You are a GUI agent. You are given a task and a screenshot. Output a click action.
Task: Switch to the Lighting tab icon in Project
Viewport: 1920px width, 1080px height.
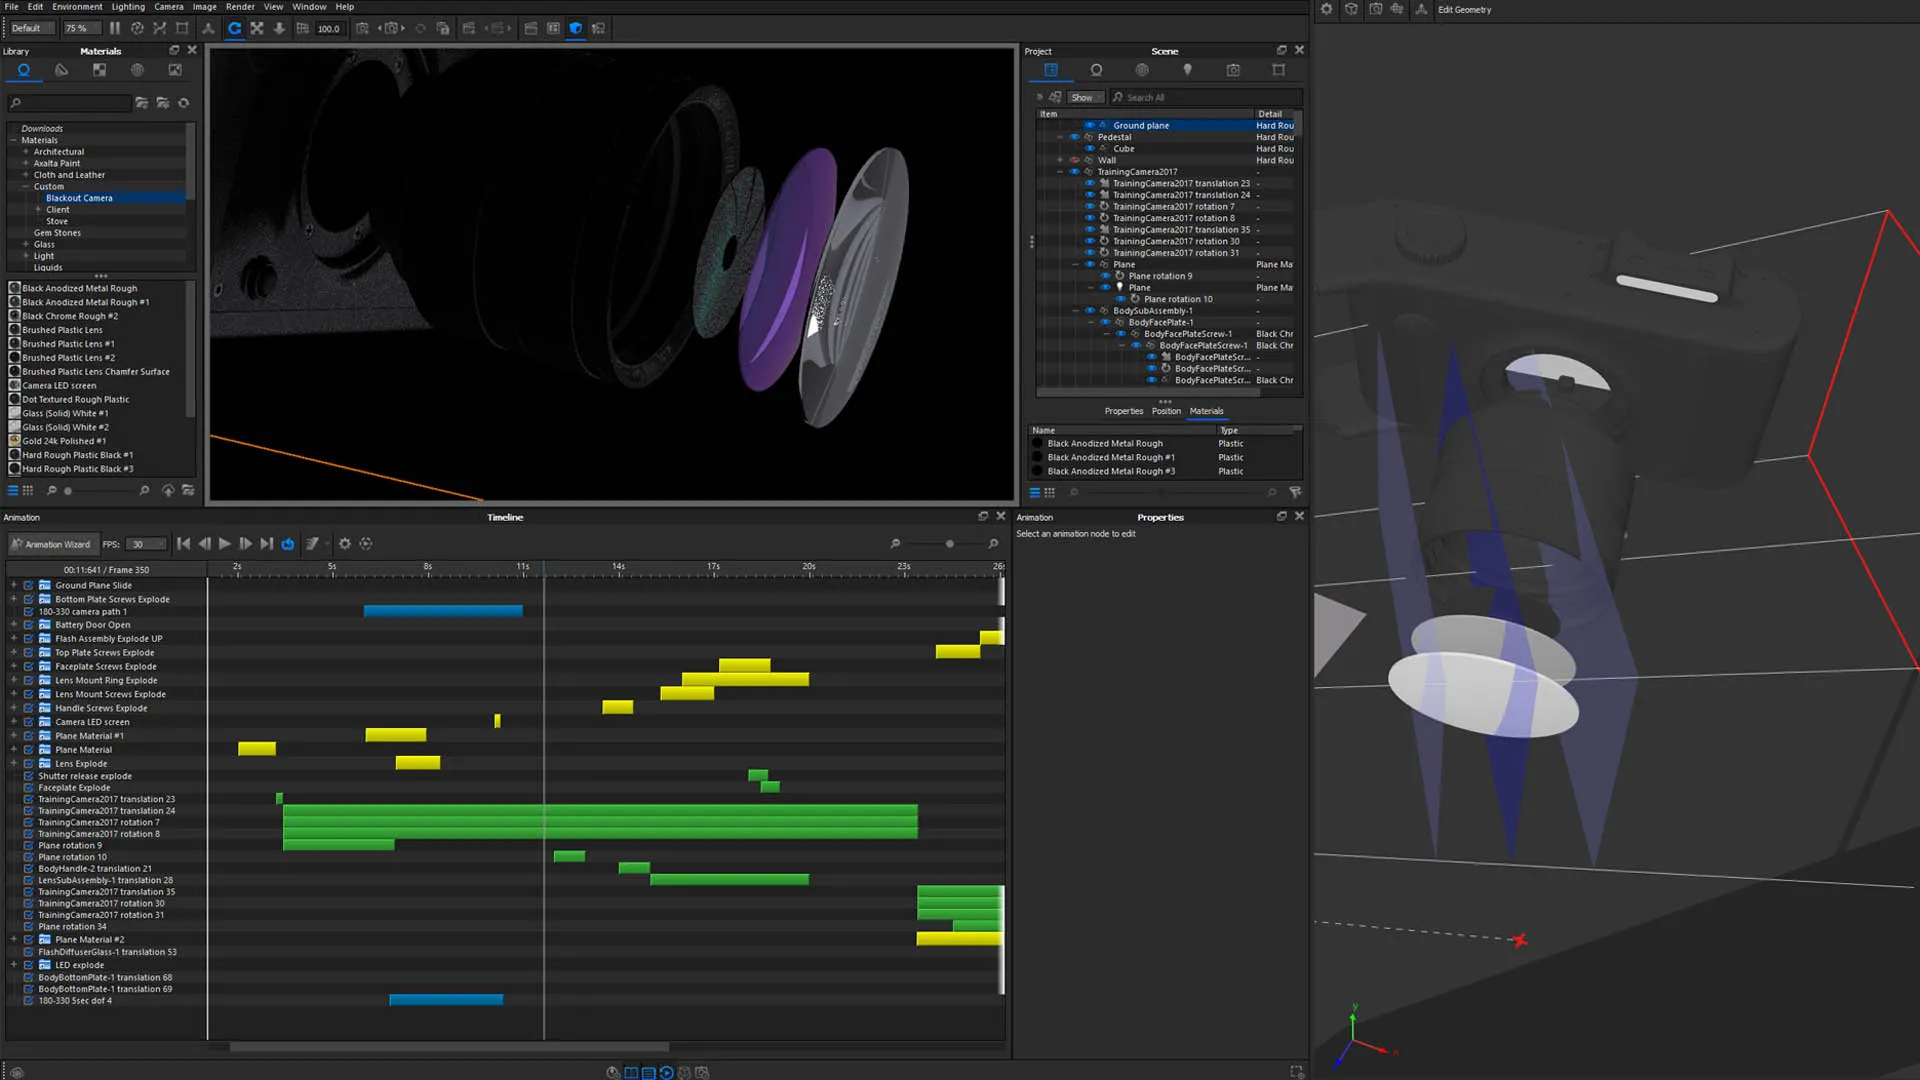click(1187, 70)
